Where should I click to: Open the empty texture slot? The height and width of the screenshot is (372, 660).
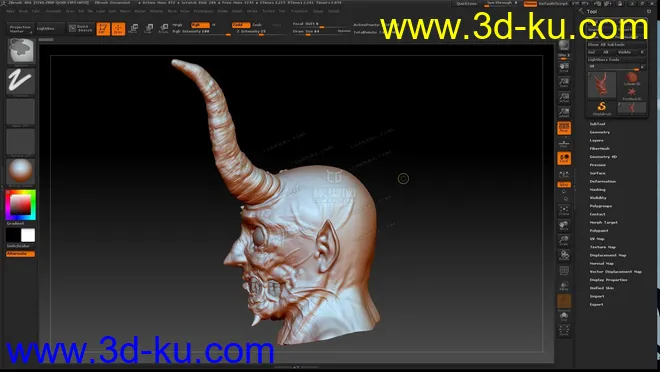coord(21,142)
